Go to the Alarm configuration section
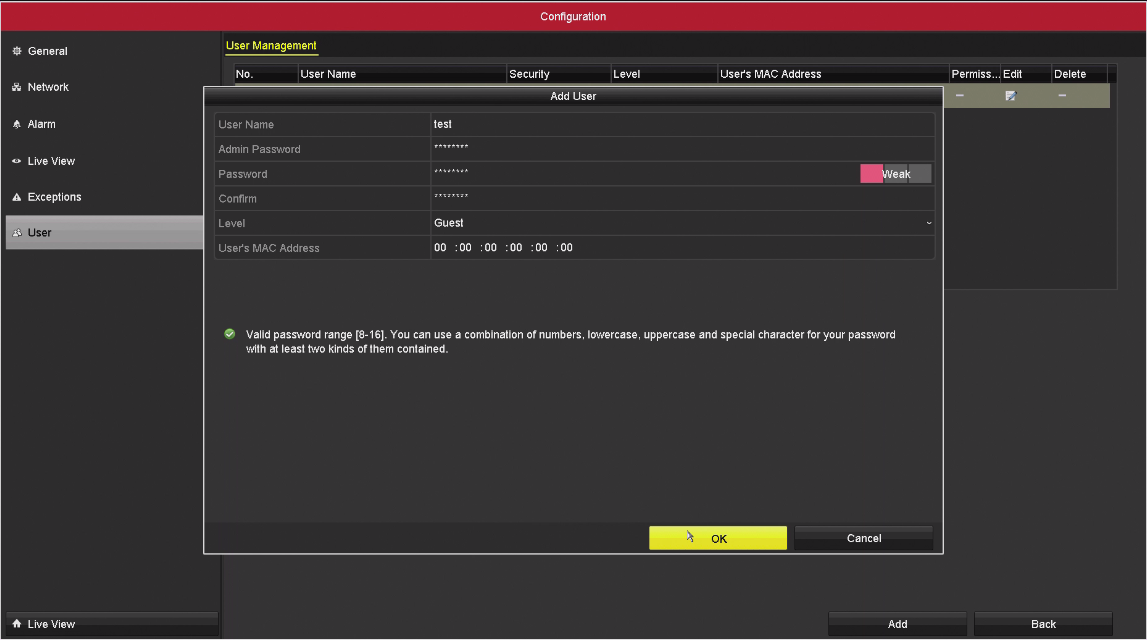This screenshot has width=1147, height=640. click(x=41, y=124)
